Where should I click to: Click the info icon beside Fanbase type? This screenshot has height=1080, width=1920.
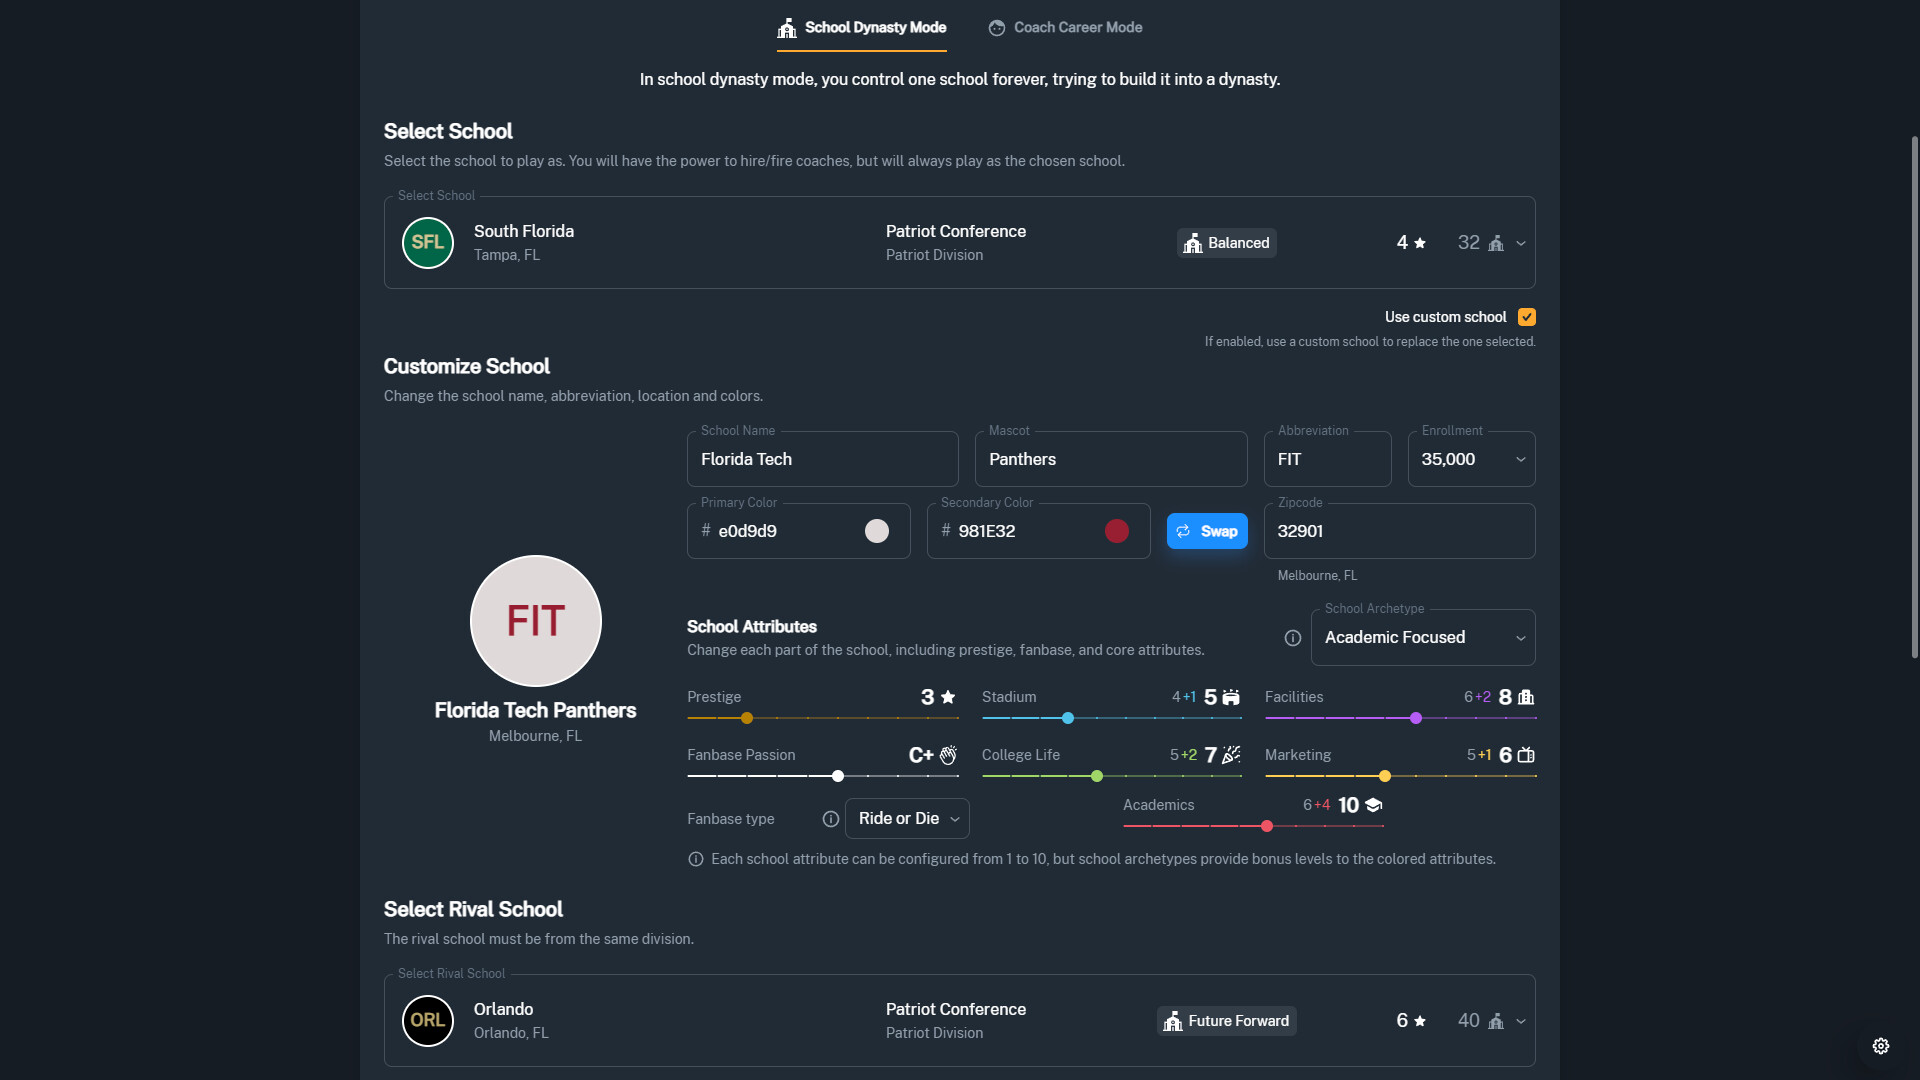point(829,819)
